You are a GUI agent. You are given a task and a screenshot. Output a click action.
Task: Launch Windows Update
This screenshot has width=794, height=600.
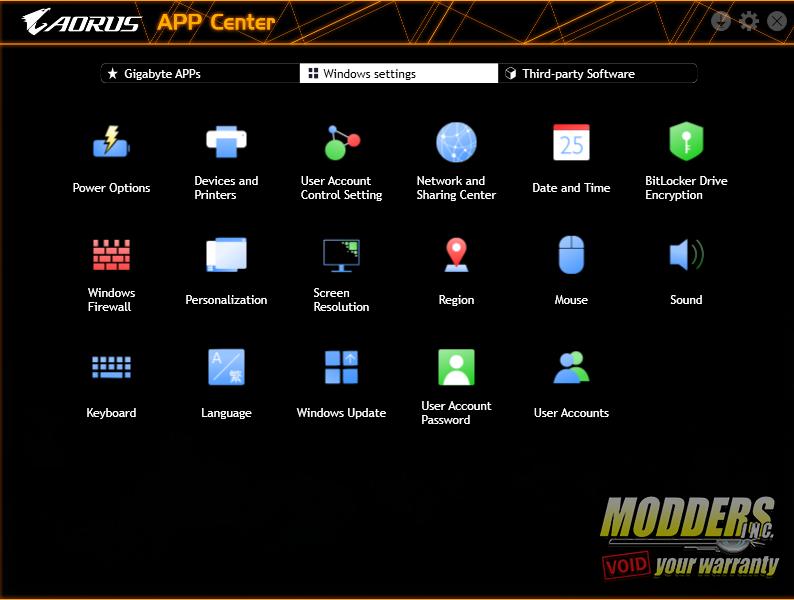(341, 368)
